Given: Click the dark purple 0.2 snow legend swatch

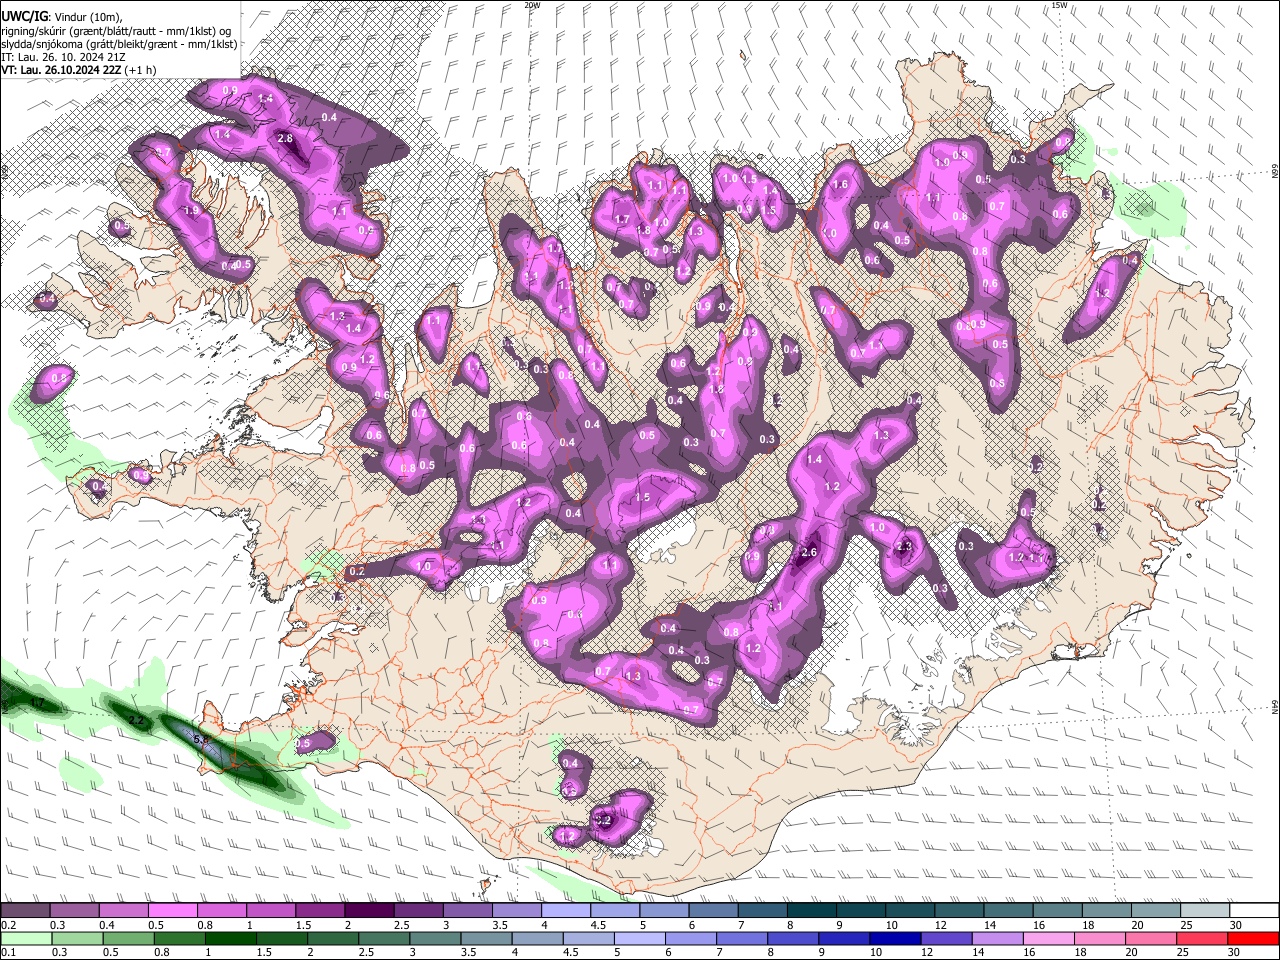Looking at the screenshot, I should click(25, 911).
